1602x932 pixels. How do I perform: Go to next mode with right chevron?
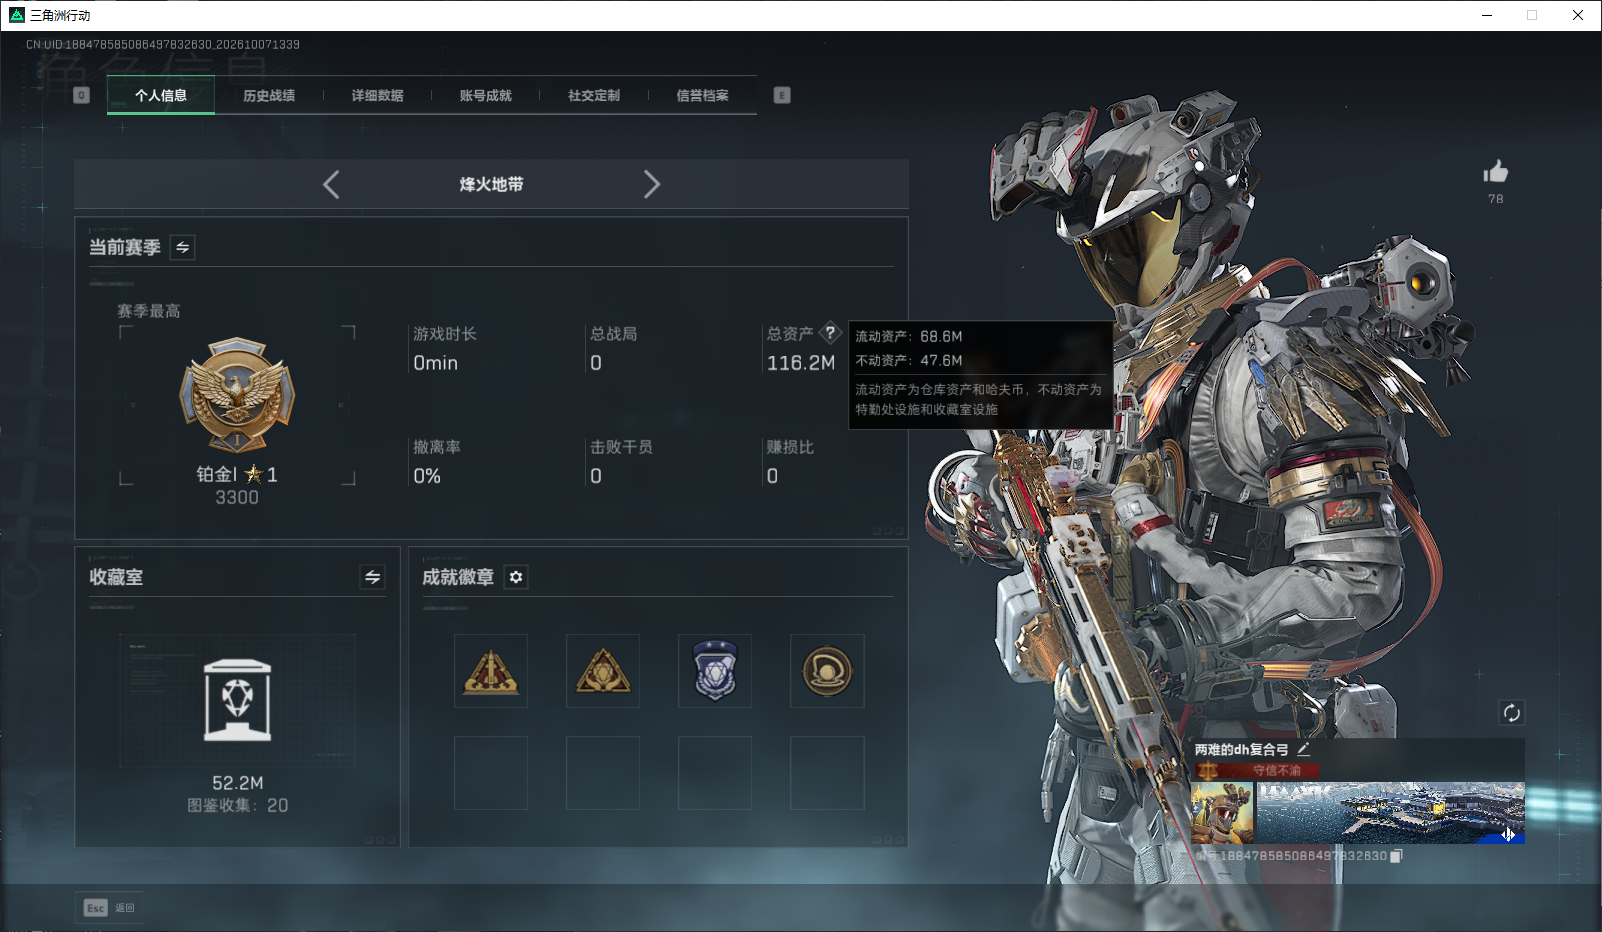652,184
